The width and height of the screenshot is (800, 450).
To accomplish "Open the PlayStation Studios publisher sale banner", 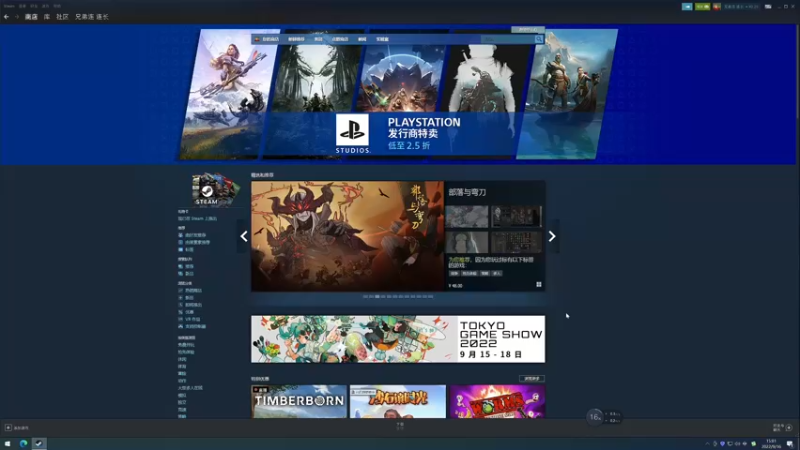I will tap(398, 94).
